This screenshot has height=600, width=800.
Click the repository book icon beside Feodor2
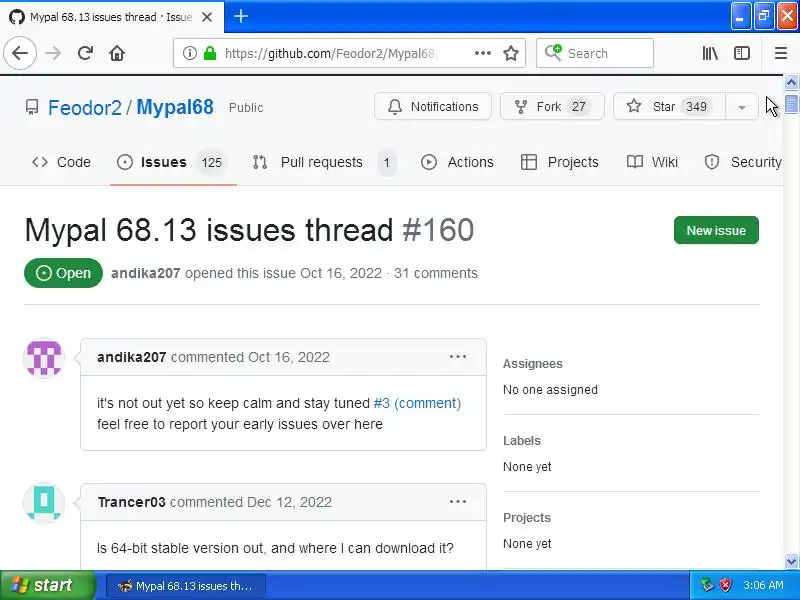point(32,107)
